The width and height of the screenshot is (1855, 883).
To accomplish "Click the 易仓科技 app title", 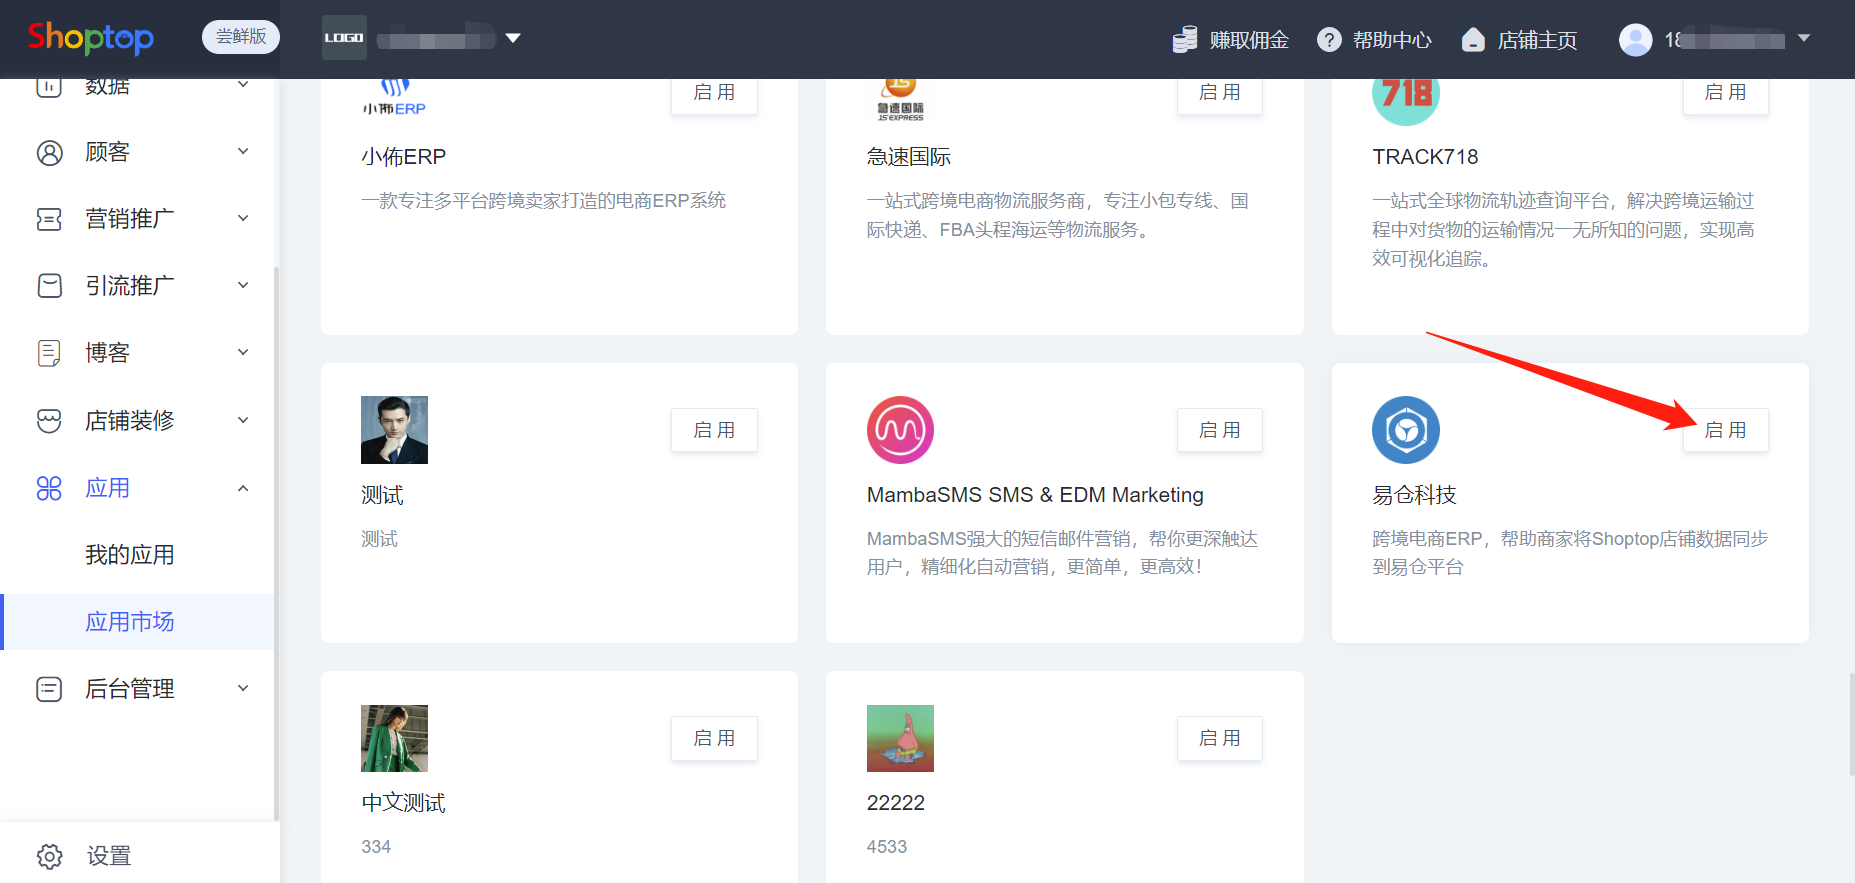I will coord(1414,495).
